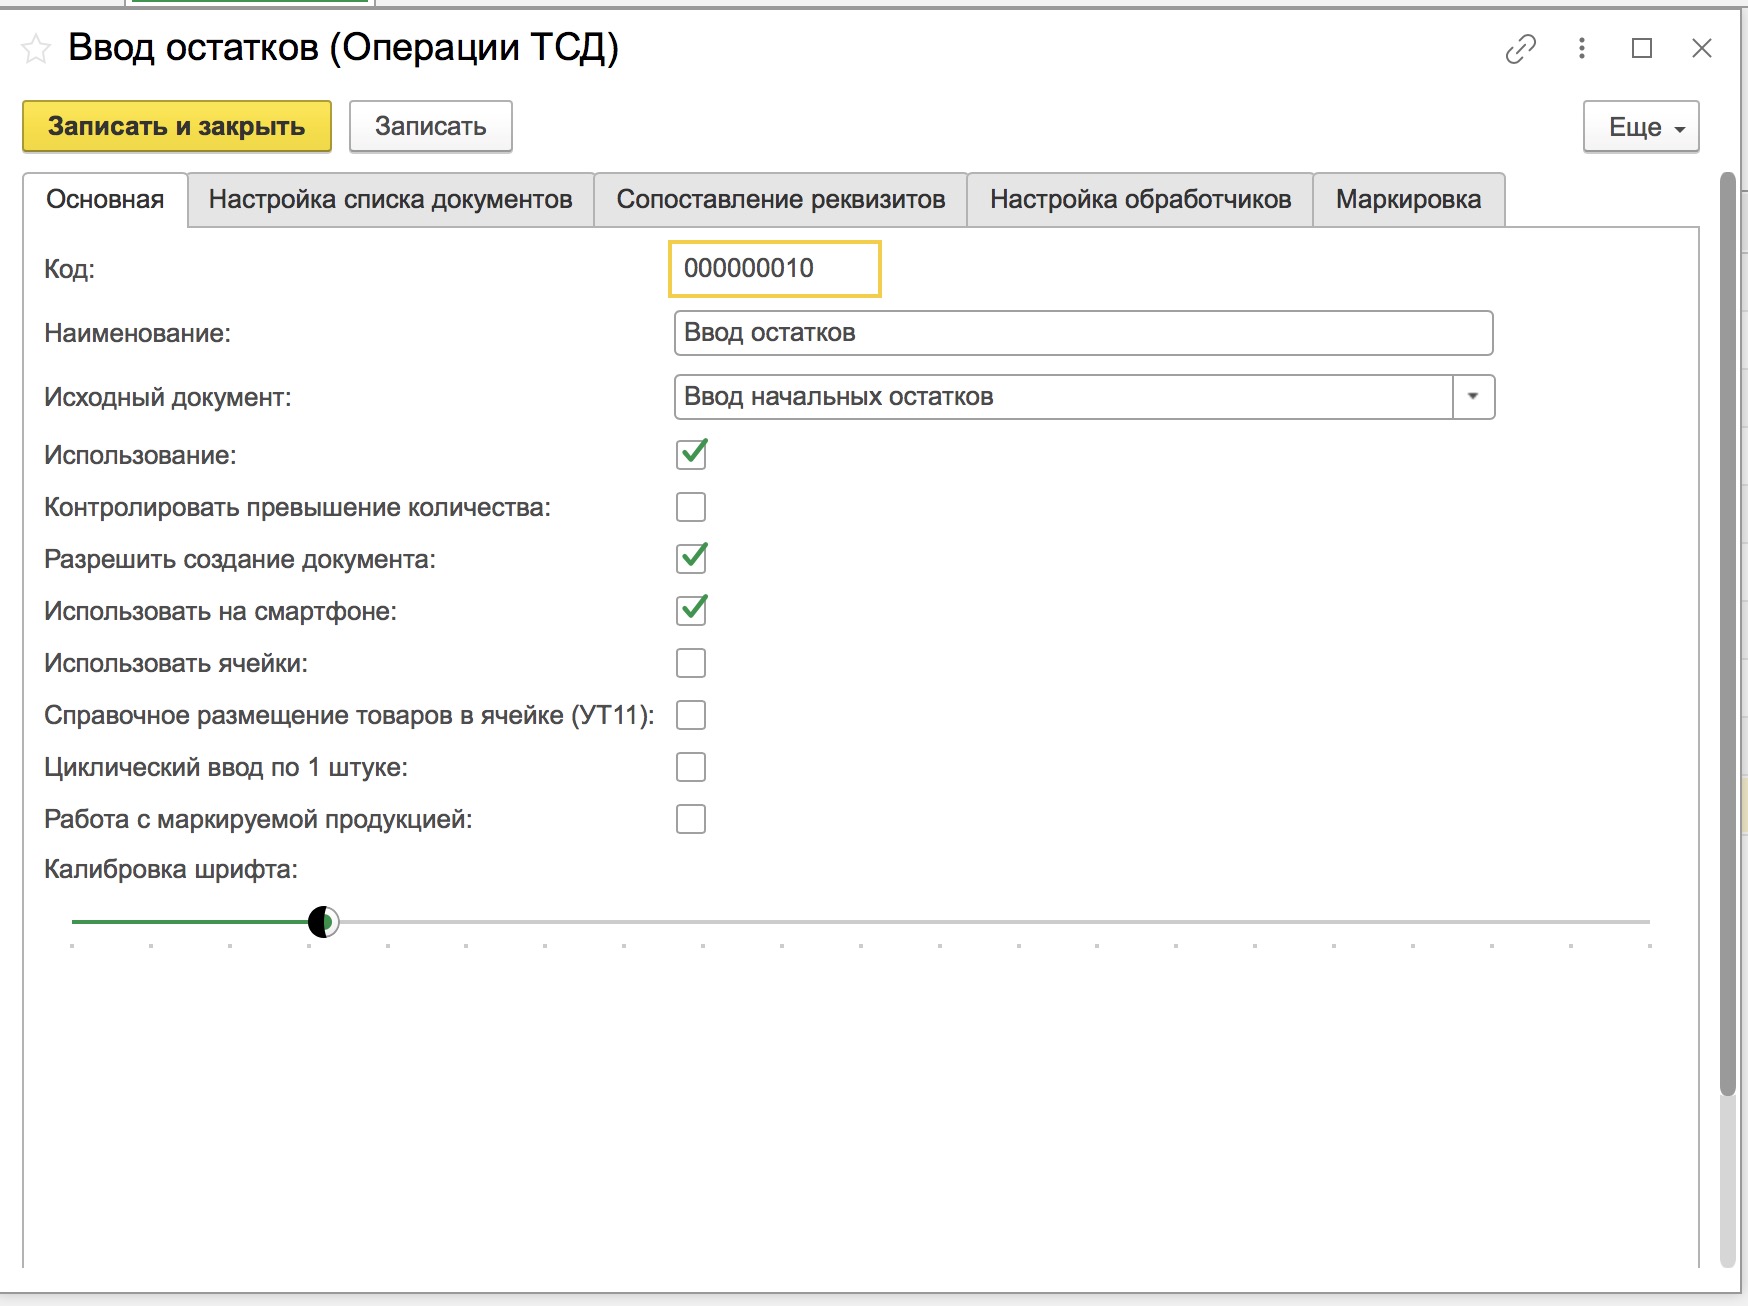The width and height of the screenshot is (1748, 1306).
Task: Click the Калибровка шрифта slider handle
Action: pos(323,922)
